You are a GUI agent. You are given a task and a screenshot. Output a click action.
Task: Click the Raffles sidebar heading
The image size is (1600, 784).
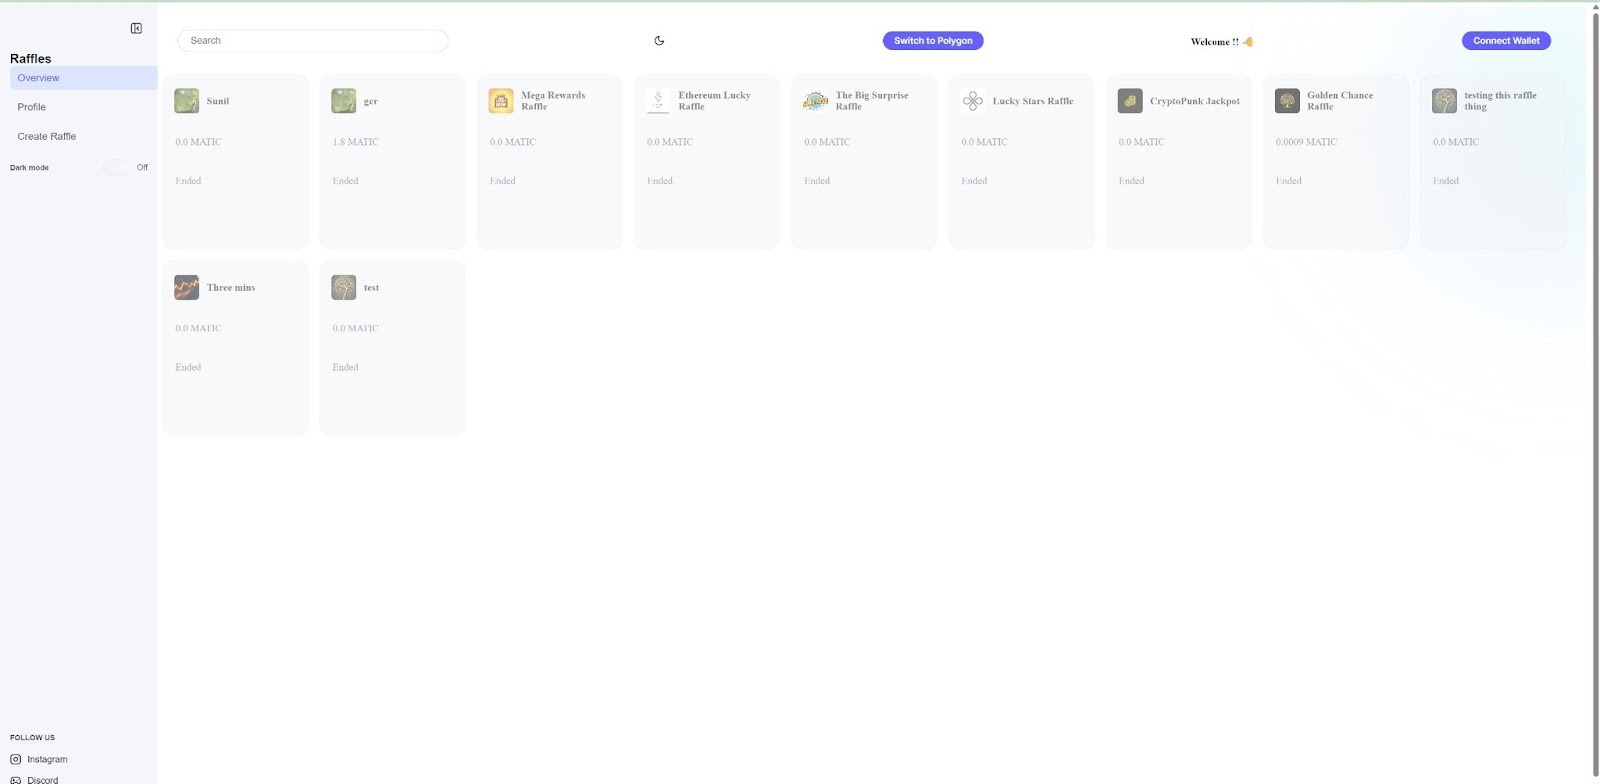30,59
